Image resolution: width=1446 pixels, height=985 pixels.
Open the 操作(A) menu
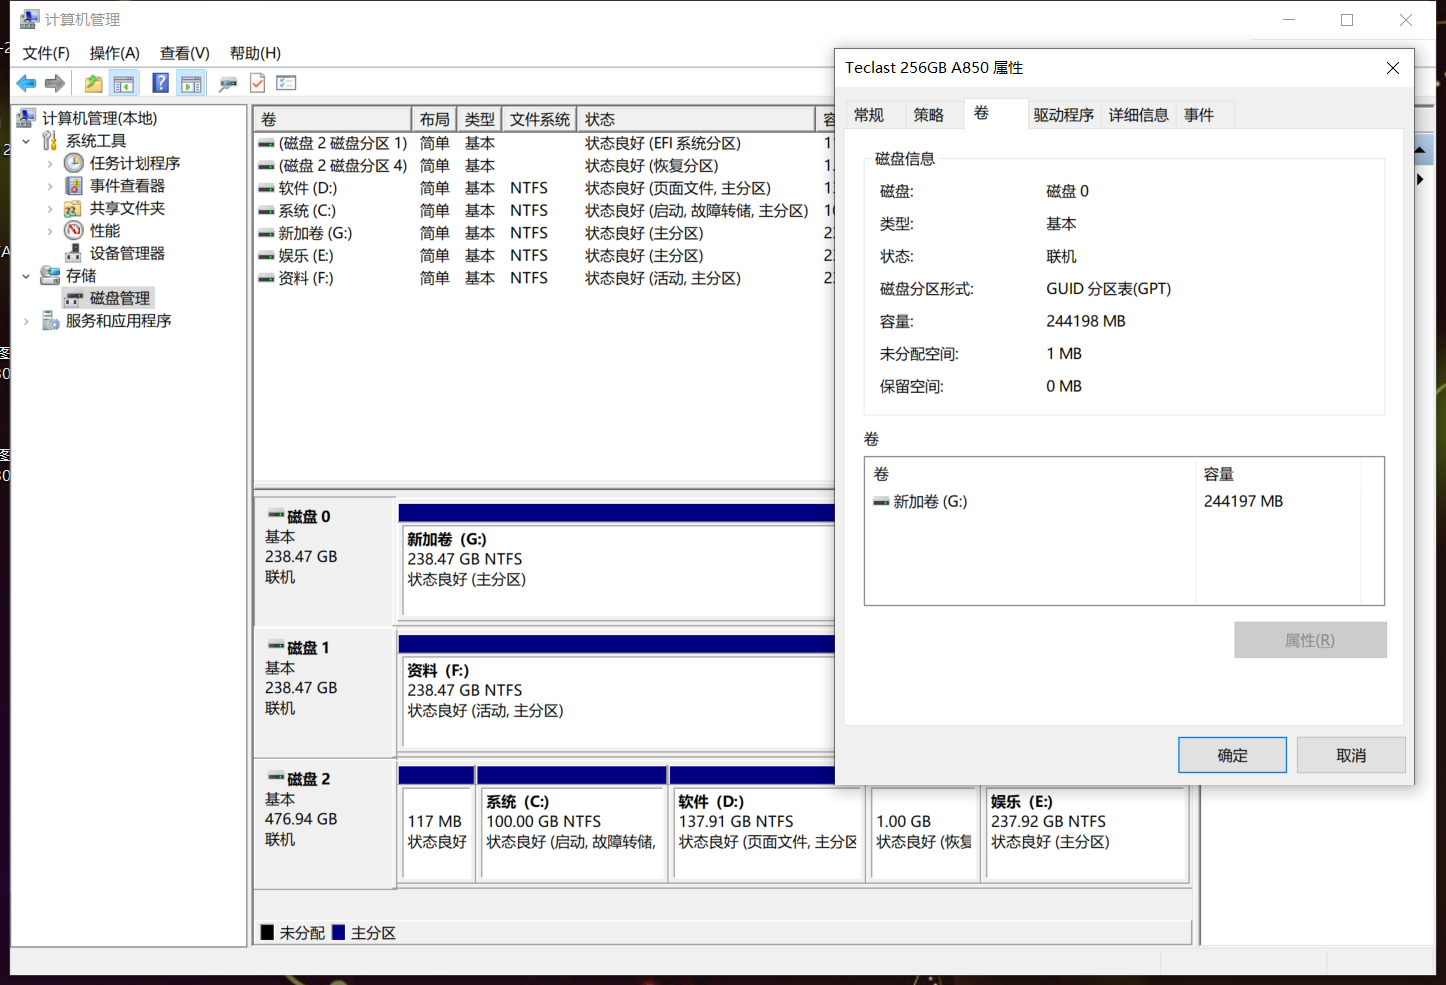click(x=114, y=53)
